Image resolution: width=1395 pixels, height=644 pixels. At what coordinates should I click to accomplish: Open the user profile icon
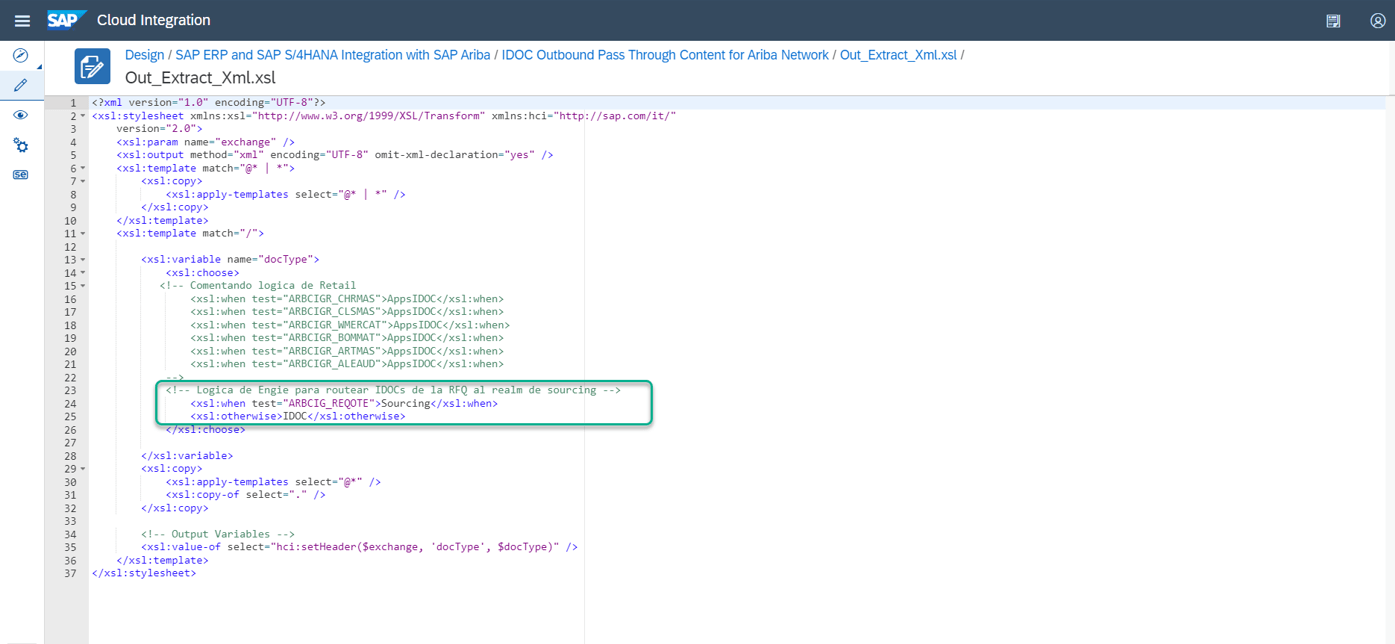click(1377, 20)
